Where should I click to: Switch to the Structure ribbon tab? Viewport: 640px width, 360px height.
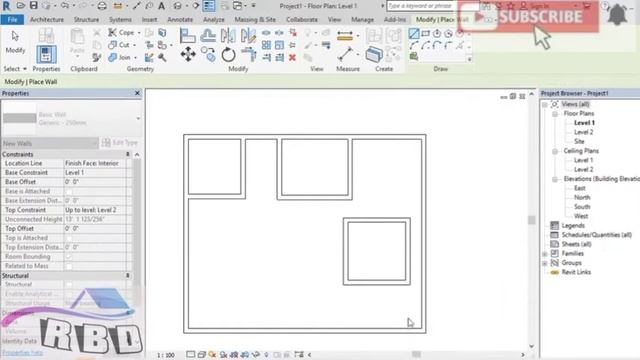87,20
